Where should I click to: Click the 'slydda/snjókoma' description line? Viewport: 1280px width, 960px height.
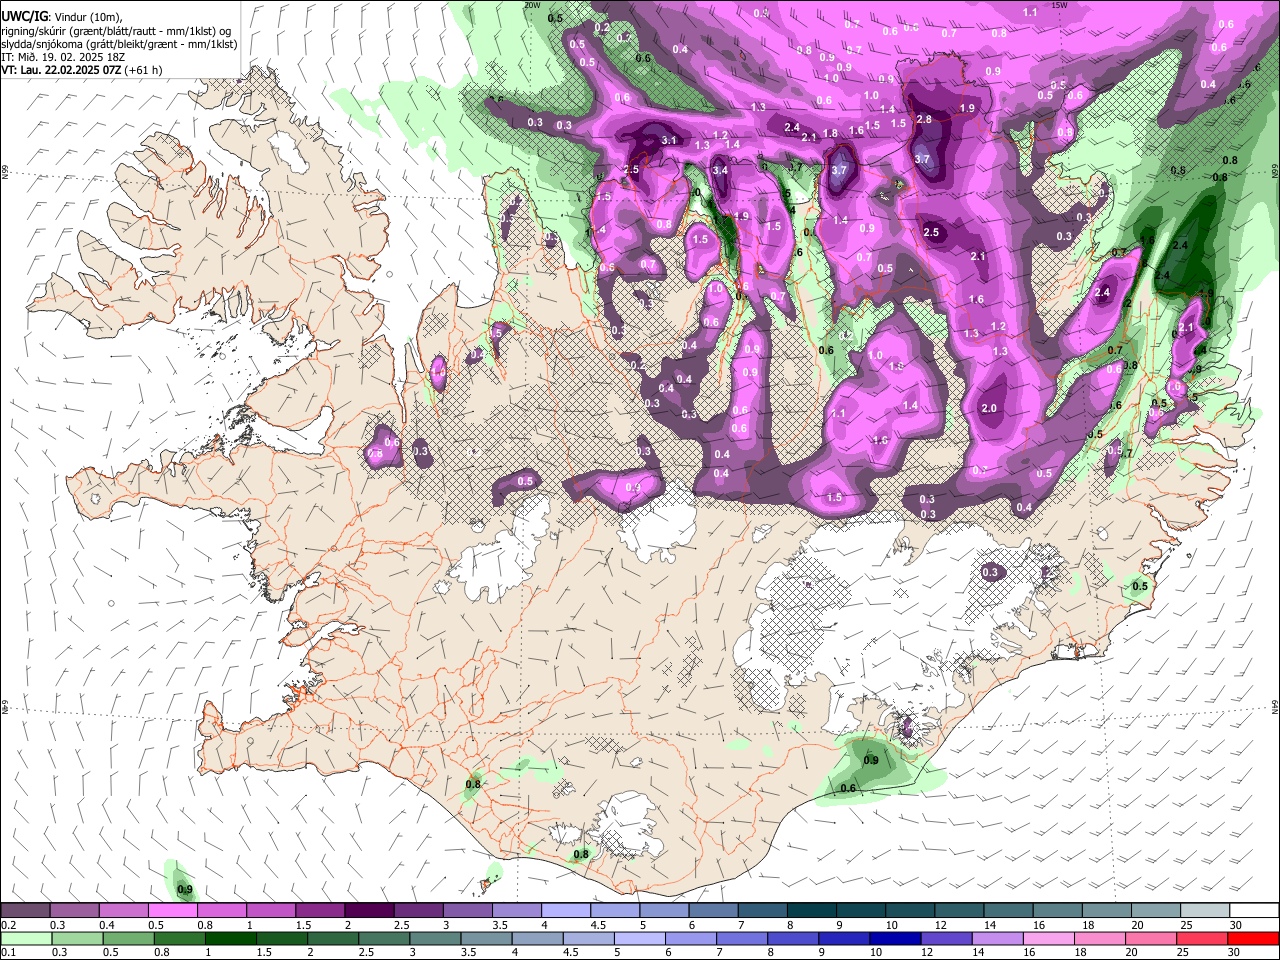[x=119, y=44]
